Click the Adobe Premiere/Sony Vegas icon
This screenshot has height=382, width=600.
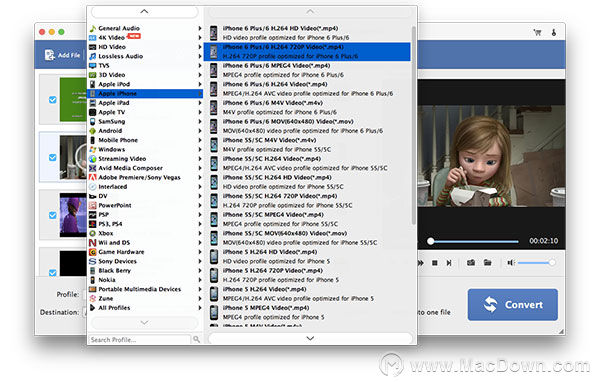93,177
